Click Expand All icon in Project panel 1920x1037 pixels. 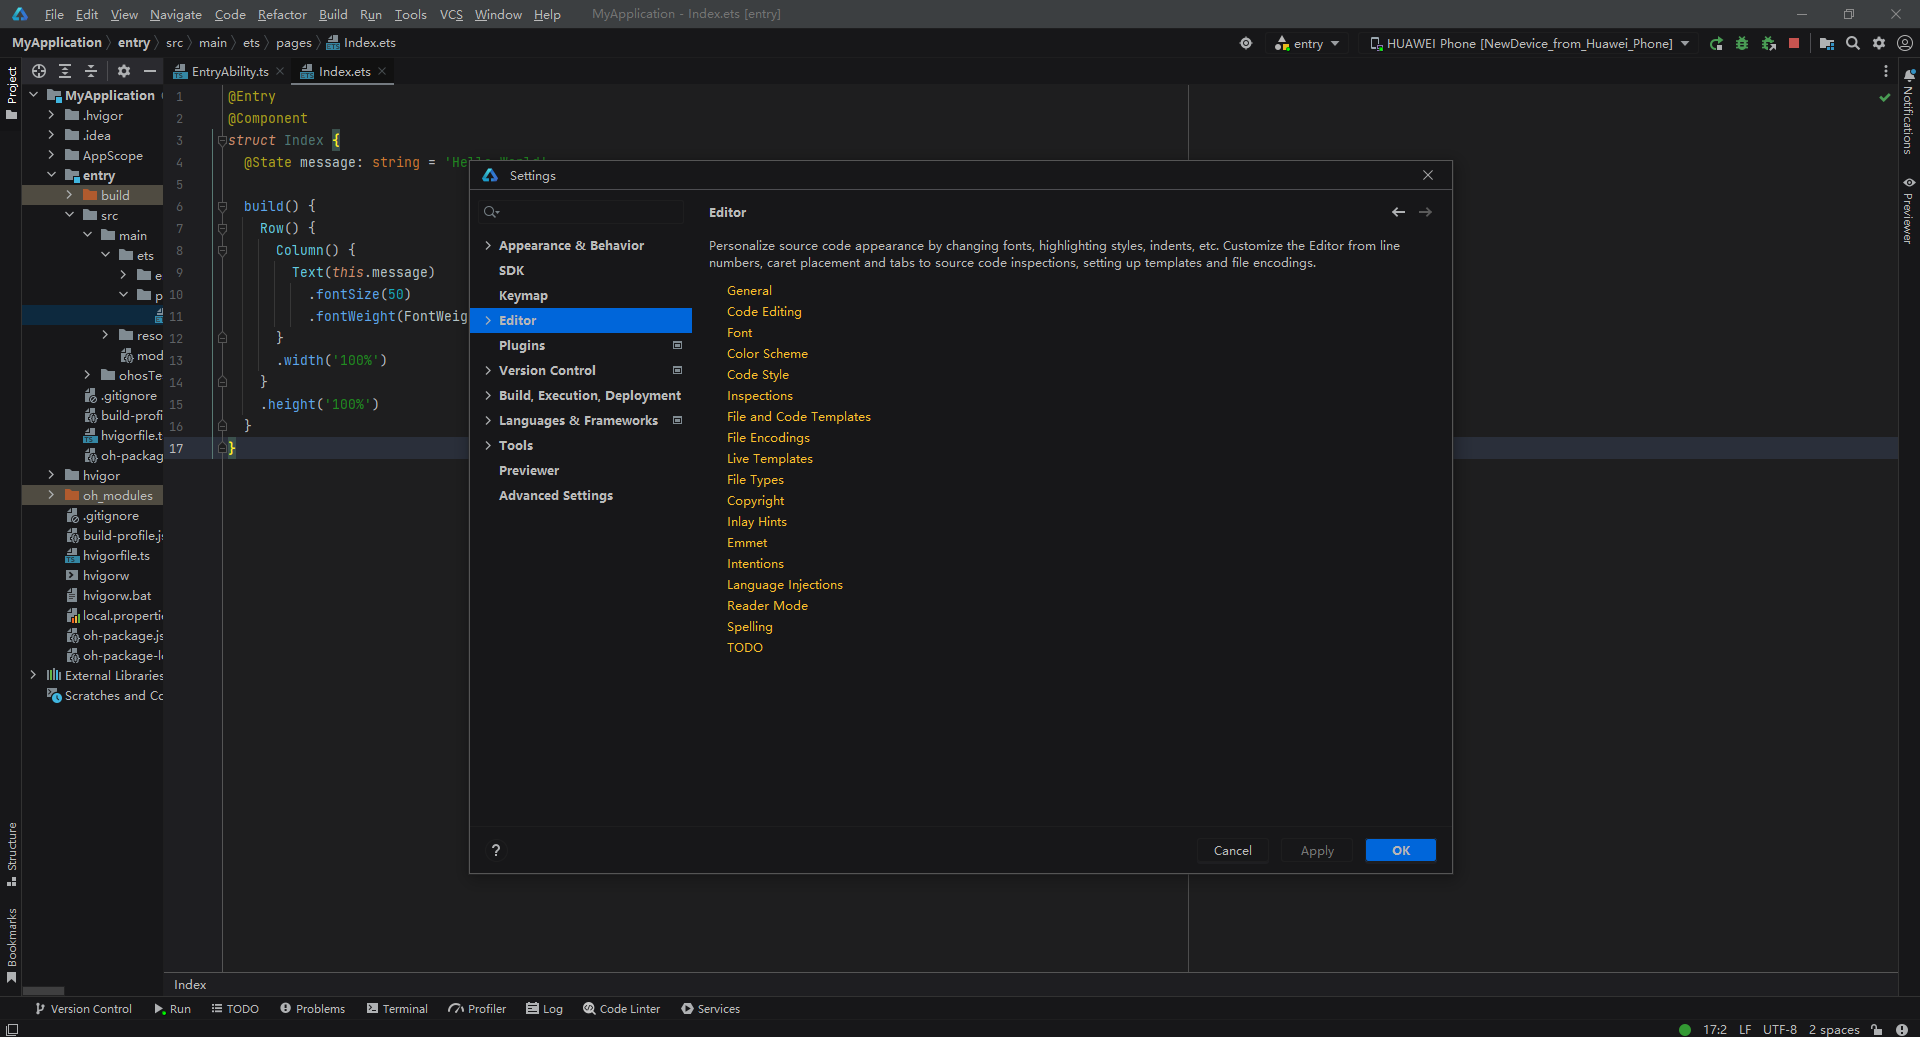65,71
